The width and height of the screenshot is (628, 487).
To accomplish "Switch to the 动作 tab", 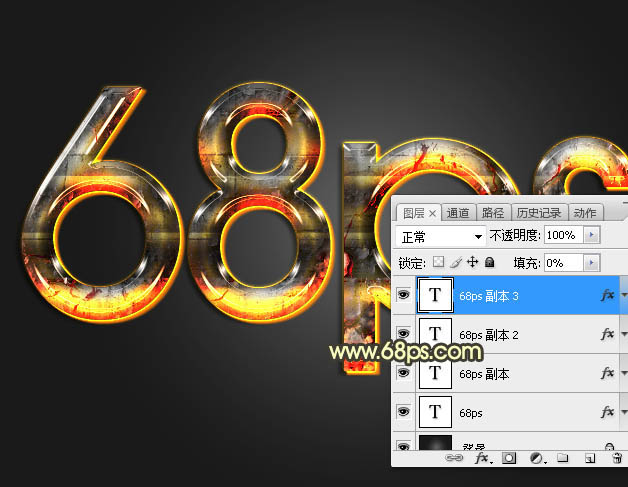I will (585, 213).
